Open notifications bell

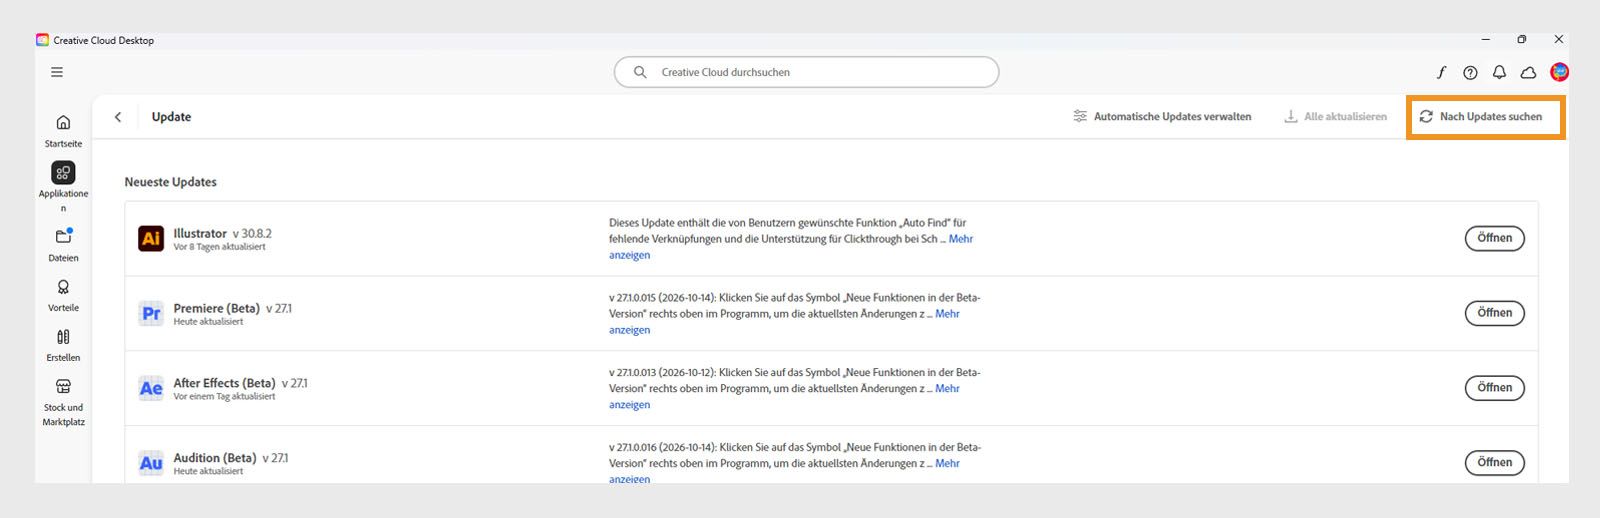tap(1499, 72)
